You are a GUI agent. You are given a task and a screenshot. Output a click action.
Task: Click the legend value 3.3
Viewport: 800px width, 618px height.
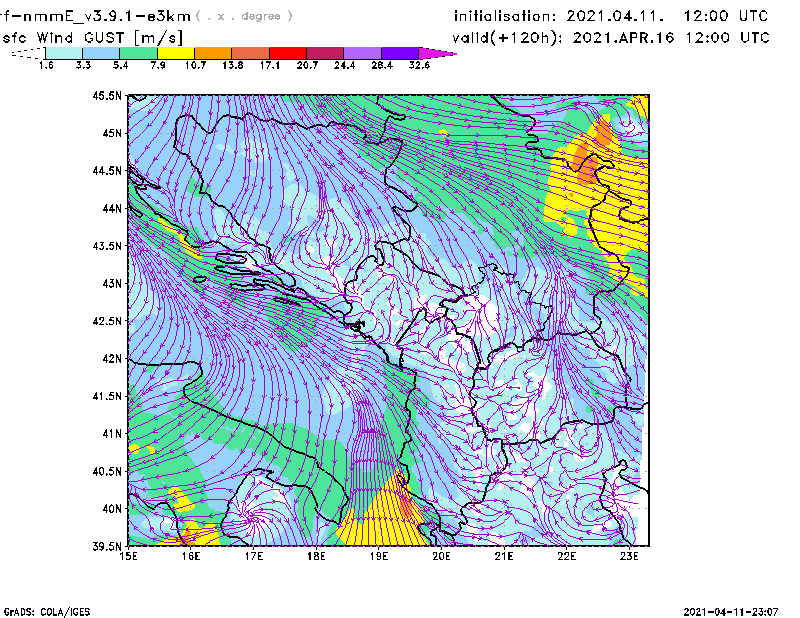tap(83, 65)
